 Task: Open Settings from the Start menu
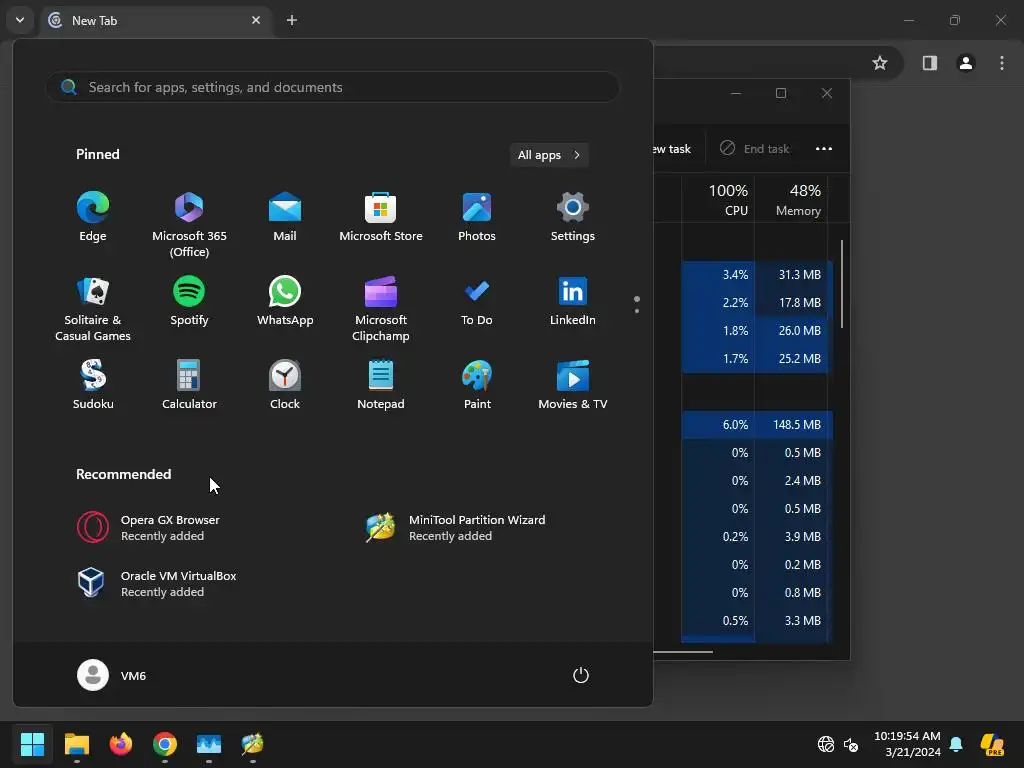pyautogui.click(x=573, y=217)
